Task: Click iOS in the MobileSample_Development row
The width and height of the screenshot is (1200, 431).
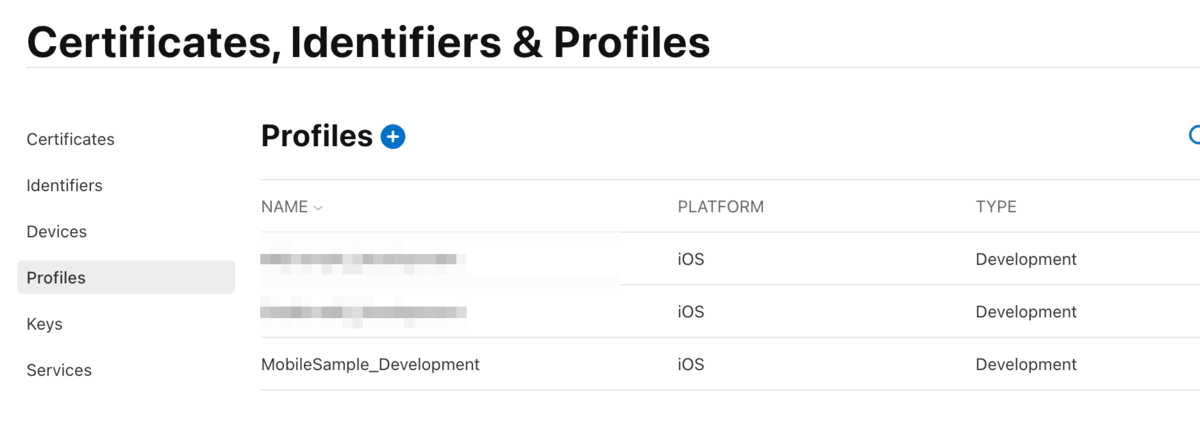Action: (x=690, y=364)
